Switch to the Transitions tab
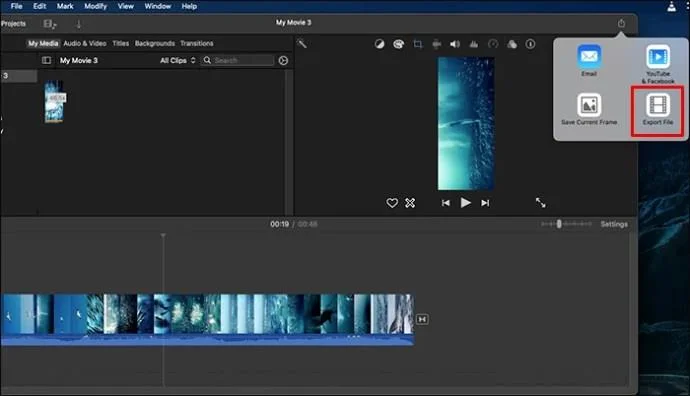The width and height of the screenshot is (690, 396). click(197, 43)
